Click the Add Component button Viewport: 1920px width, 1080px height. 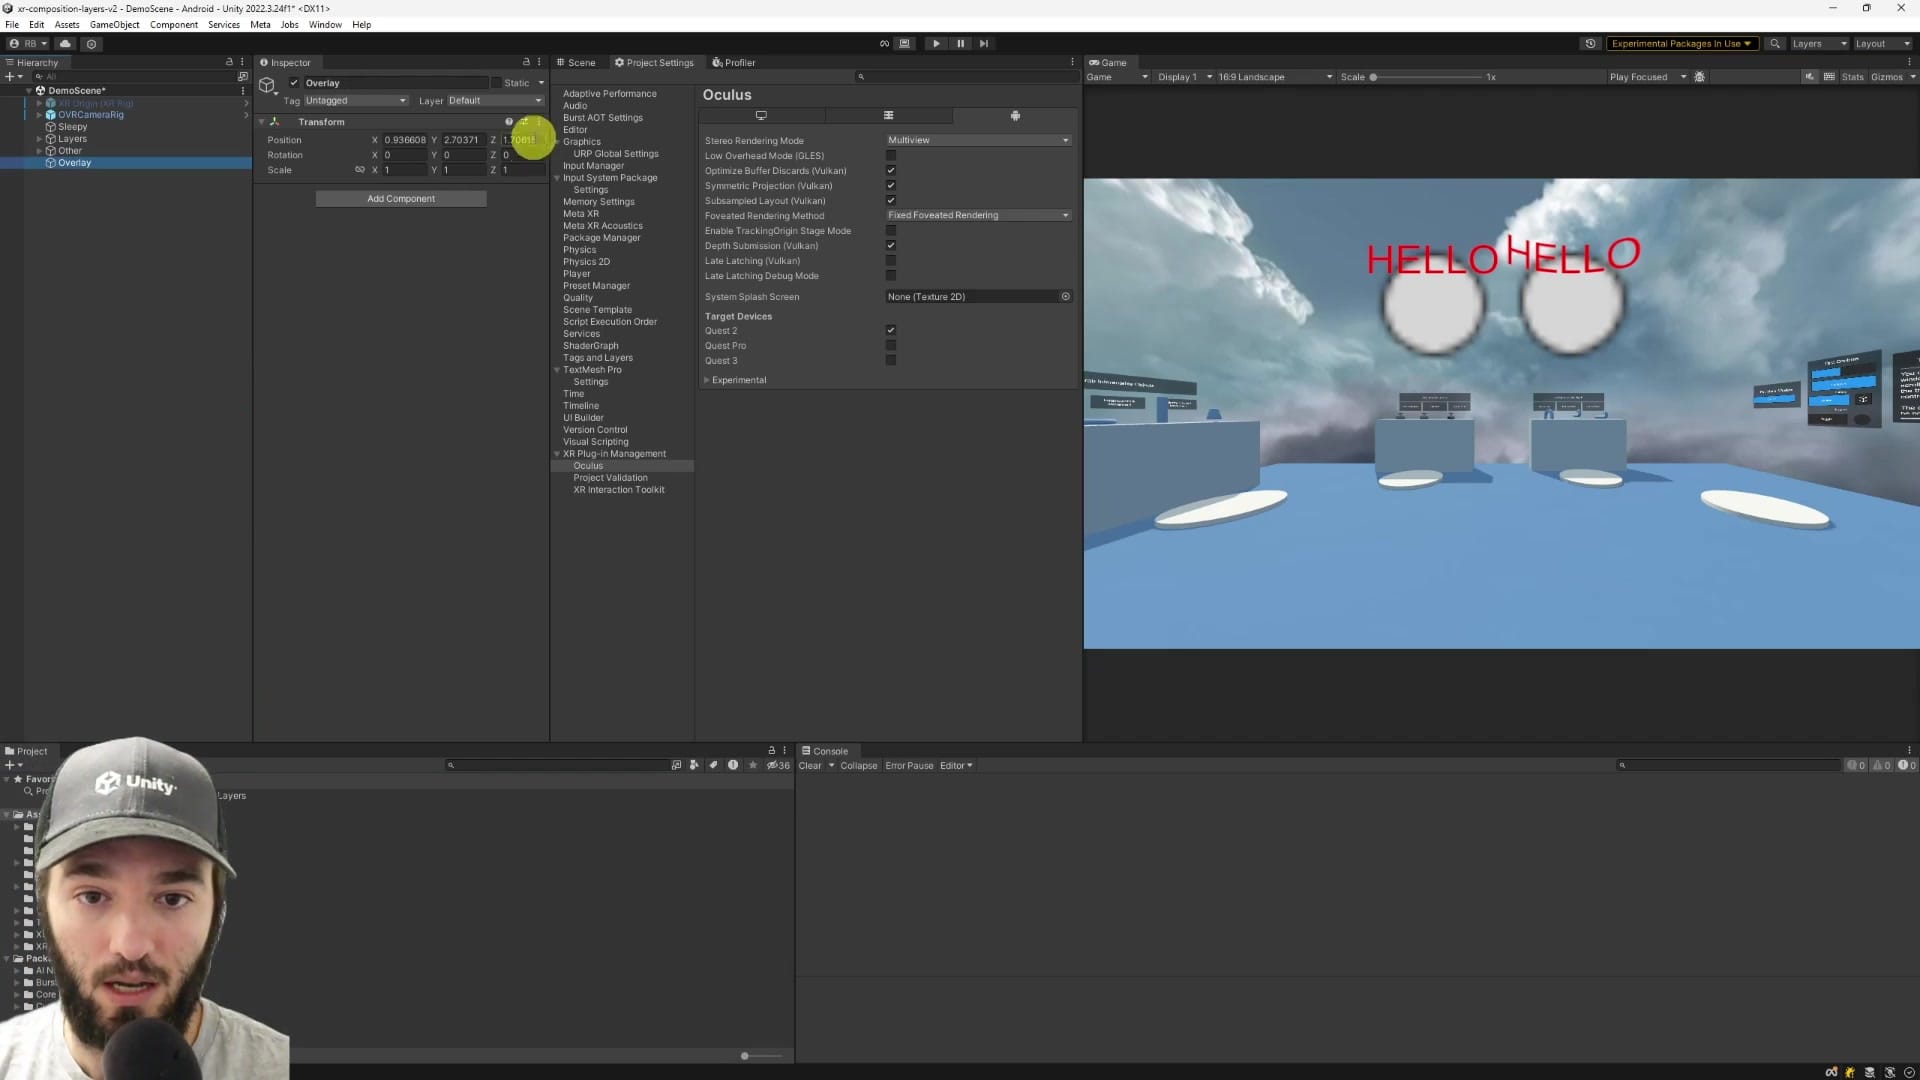point(401,198)
